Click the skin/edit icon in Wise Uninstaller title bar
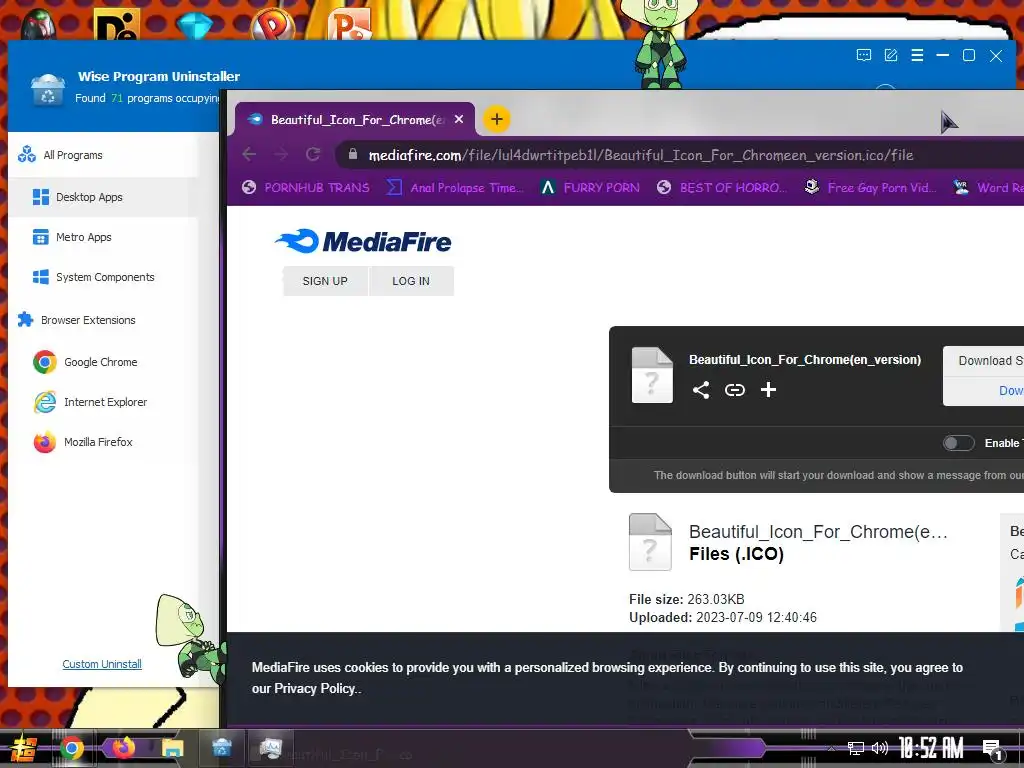Viewport: 1024px width, 768px height. [891, 56]
